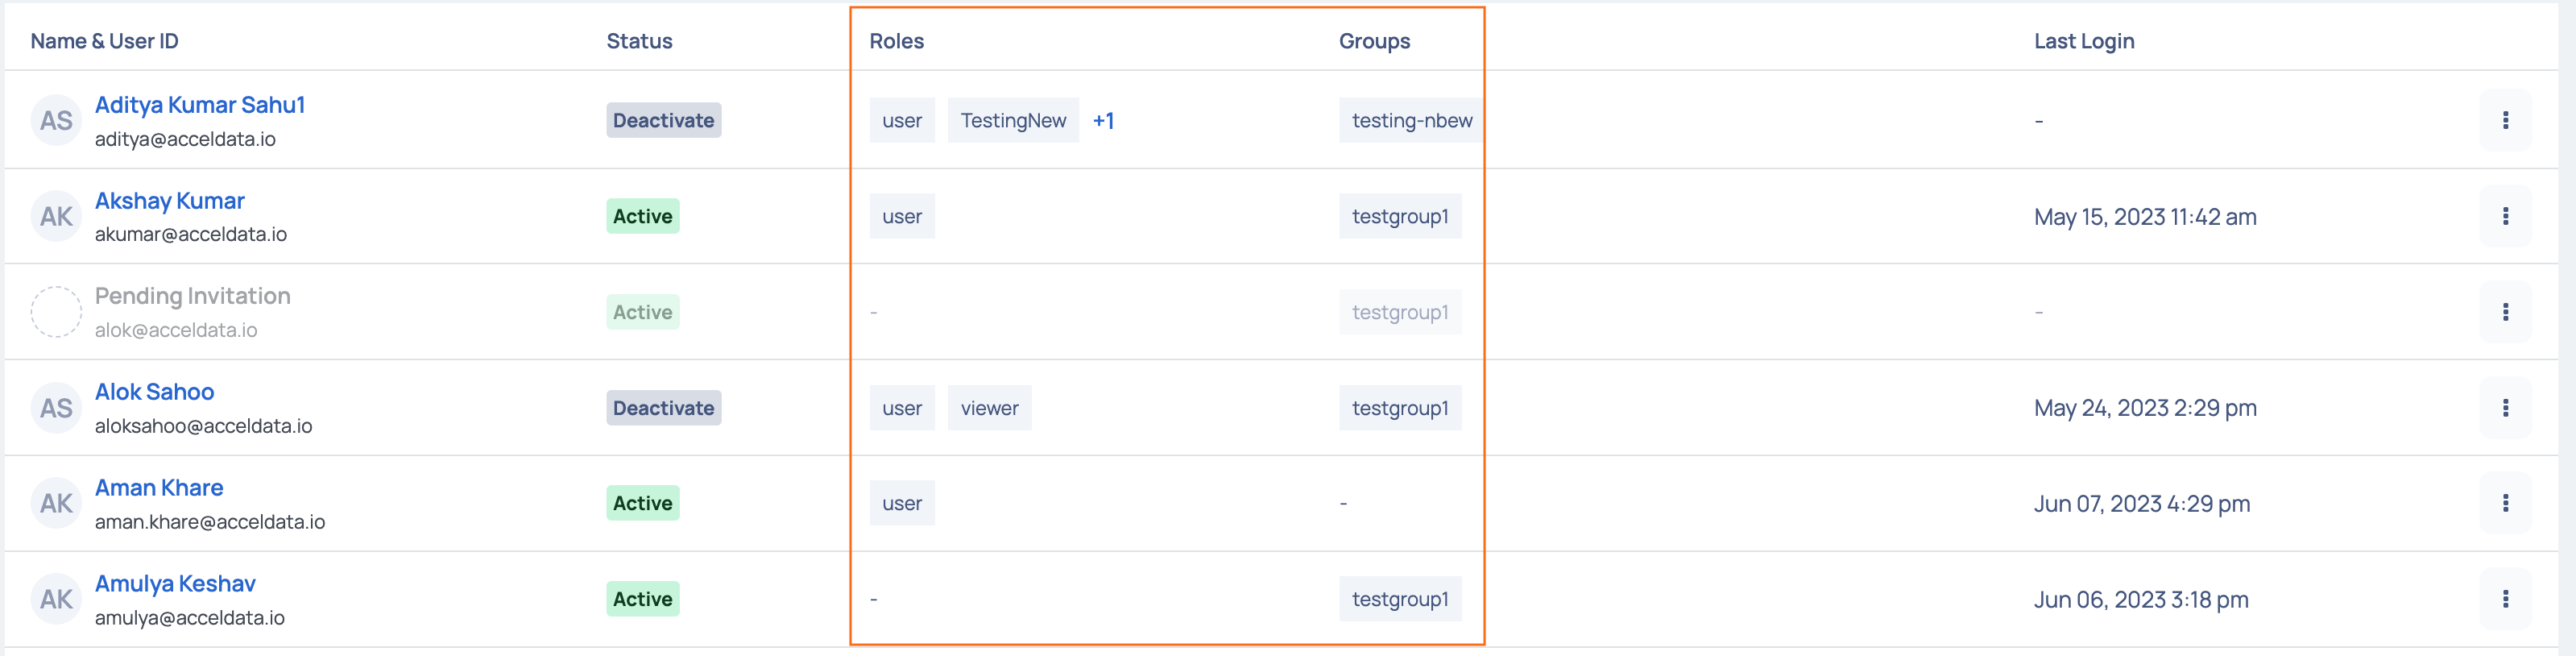The width and height of the screenshot is (2576, 656).
Task: Click the AK avatar next to Amulya Keshav
Action: [x=56, y=599]
